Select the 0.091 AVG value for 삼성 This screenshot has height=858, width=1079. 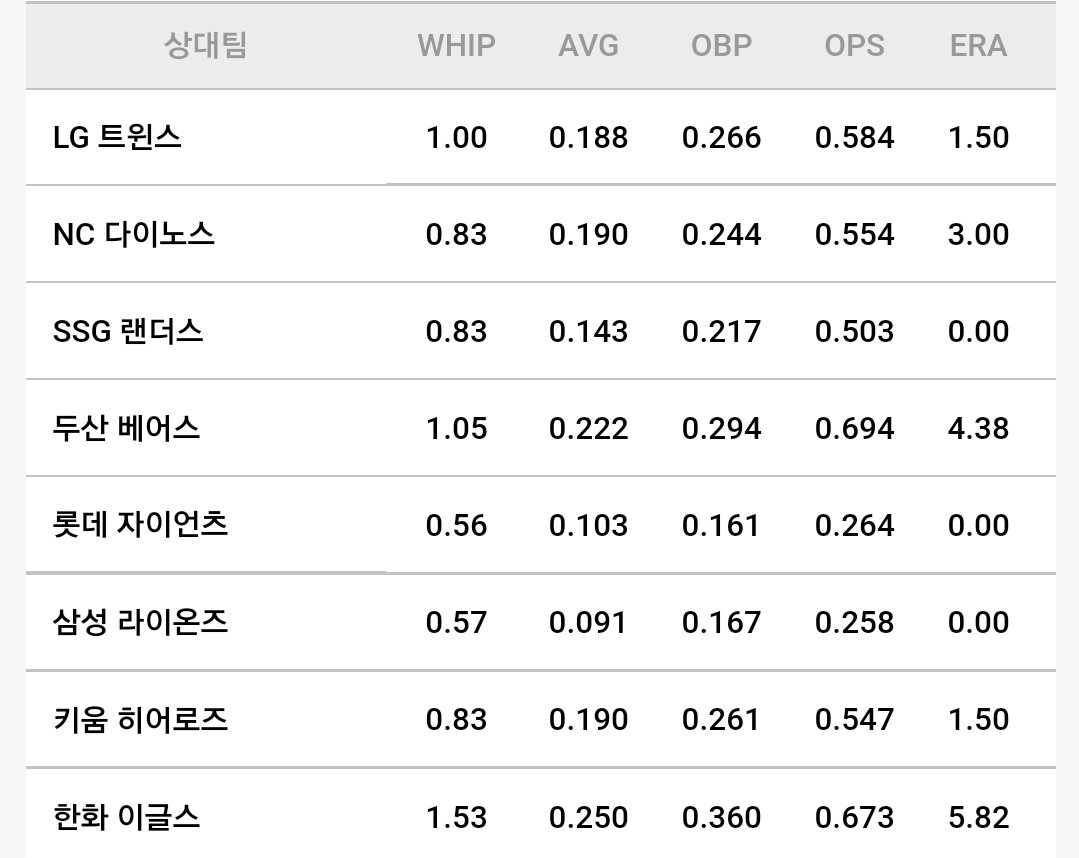[x=588, y=623]
